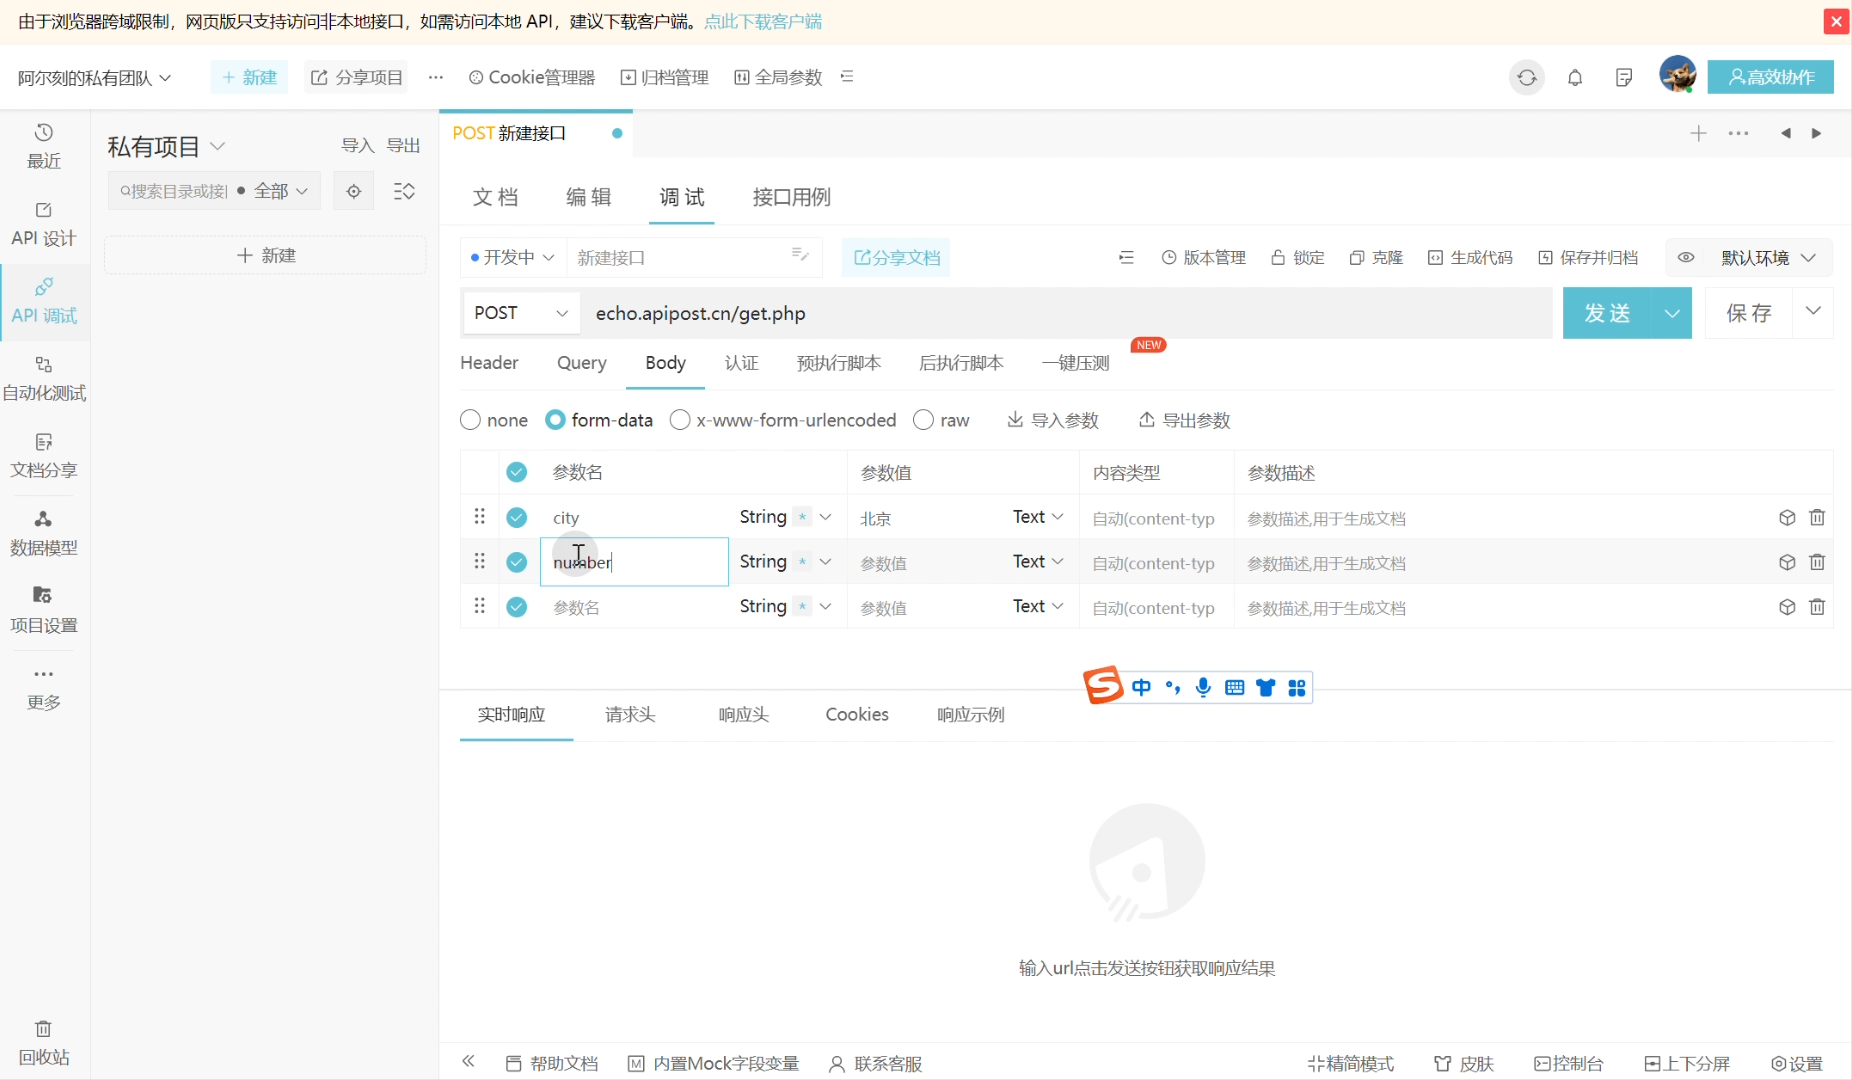Screen dimensions: 1852x1080
Task: Click the refresh sync icon in top bar
Action: click(x=1526, y=77)
